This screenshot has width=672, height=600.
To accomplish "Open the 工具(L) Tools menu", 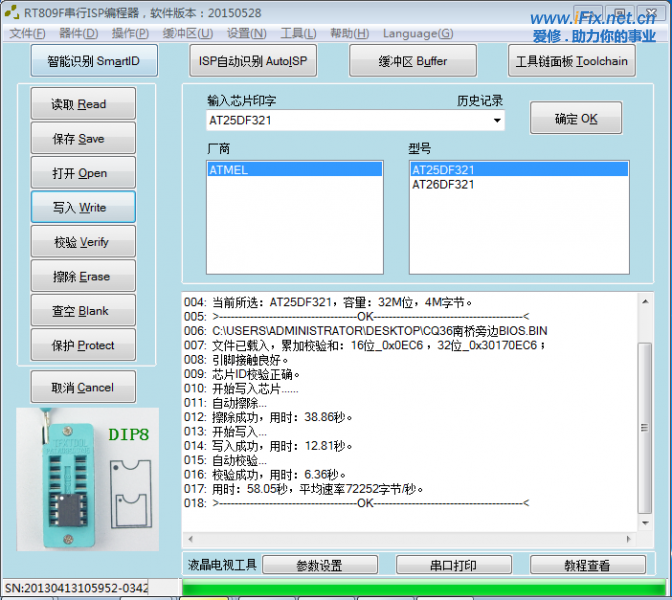I will (x=298, y=33).
